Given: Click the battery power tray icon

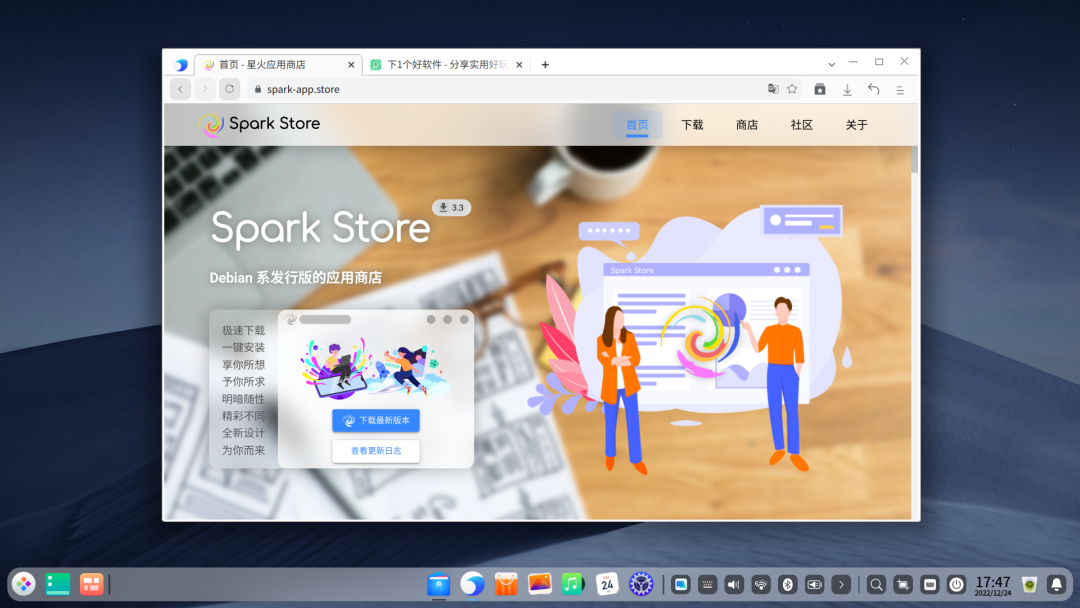Looking at the screenshot, I should 815,585.
